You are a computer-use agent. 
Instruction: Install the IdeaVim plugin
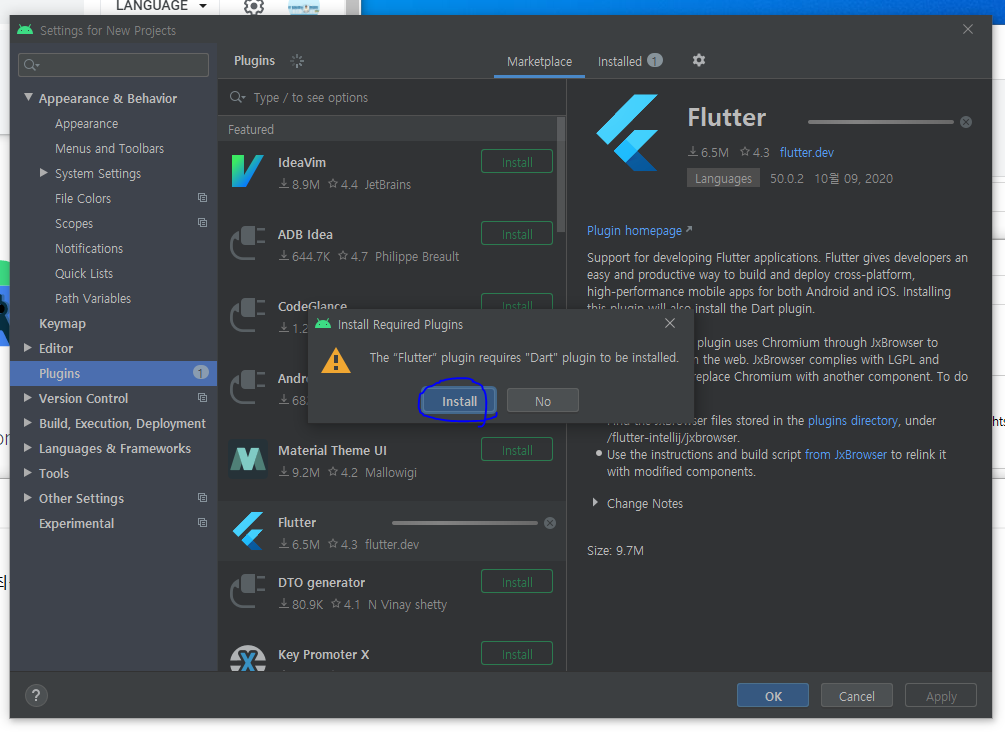pyautogui.click(x=517, y=162)
